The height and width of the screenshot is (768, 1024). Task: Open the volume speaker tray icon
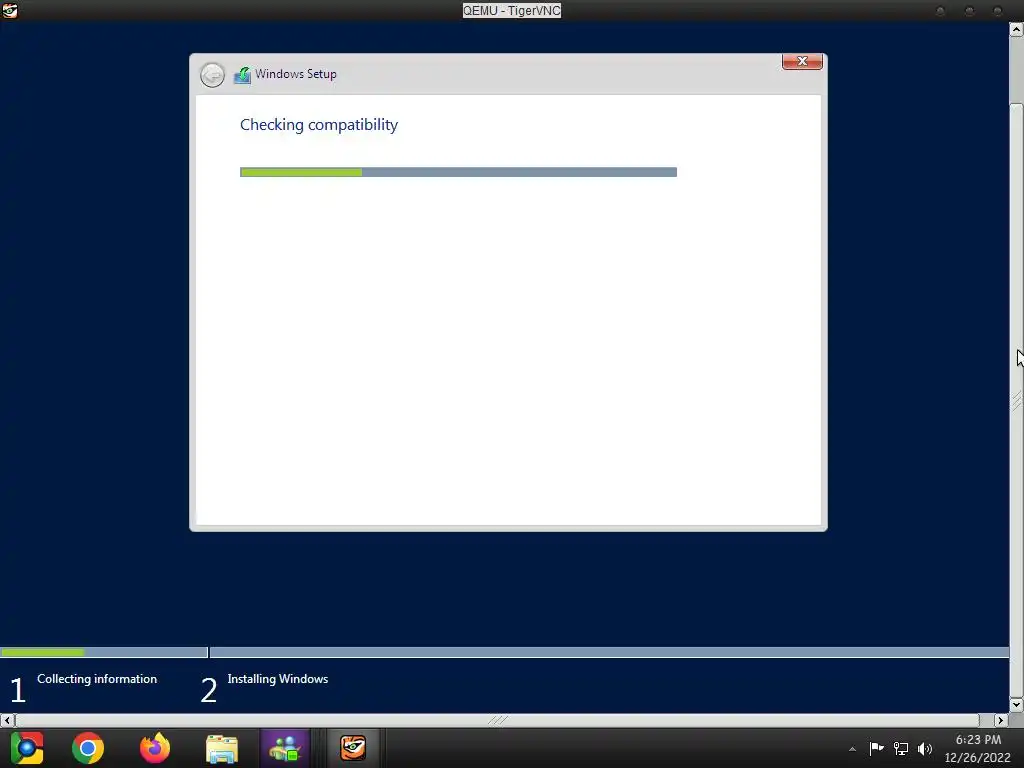pos(925,748)
